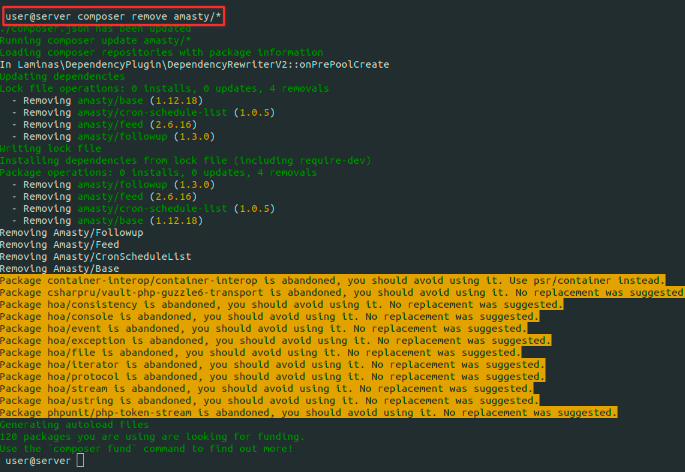Click the hoa/console abandoned warning
The height and width of the screenshot is (472, 685).
[270, 317]
